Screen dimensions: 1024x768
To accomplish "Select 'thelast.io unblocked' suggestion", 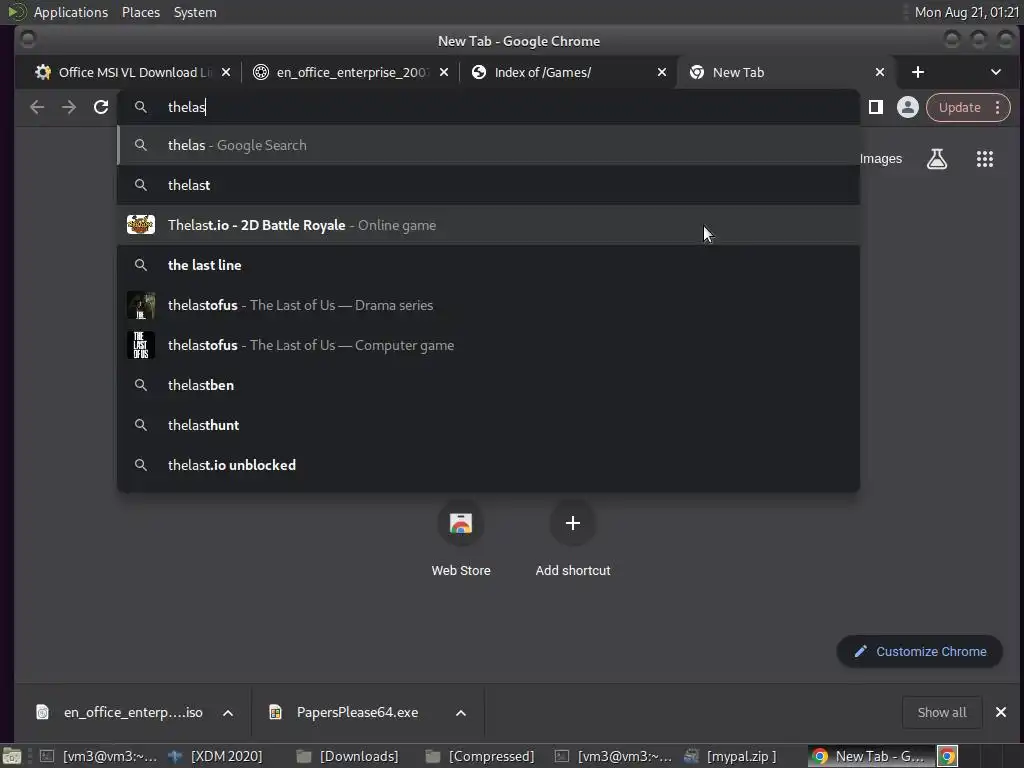I will pos(488,464).
